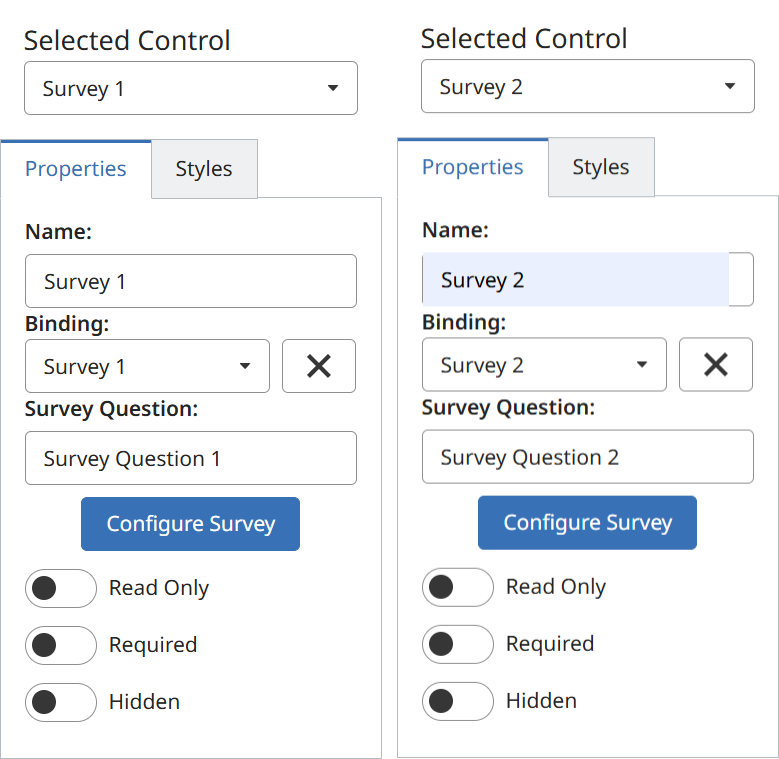Toggle Hidden switch for Survey 1

(x=60, y=702)
